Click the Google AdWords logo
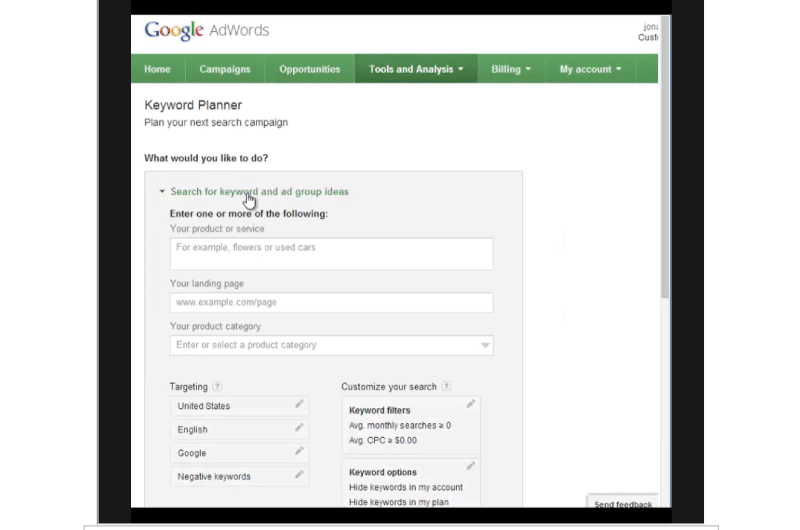The height and width of the screenshot is (530, 800). 207,31
